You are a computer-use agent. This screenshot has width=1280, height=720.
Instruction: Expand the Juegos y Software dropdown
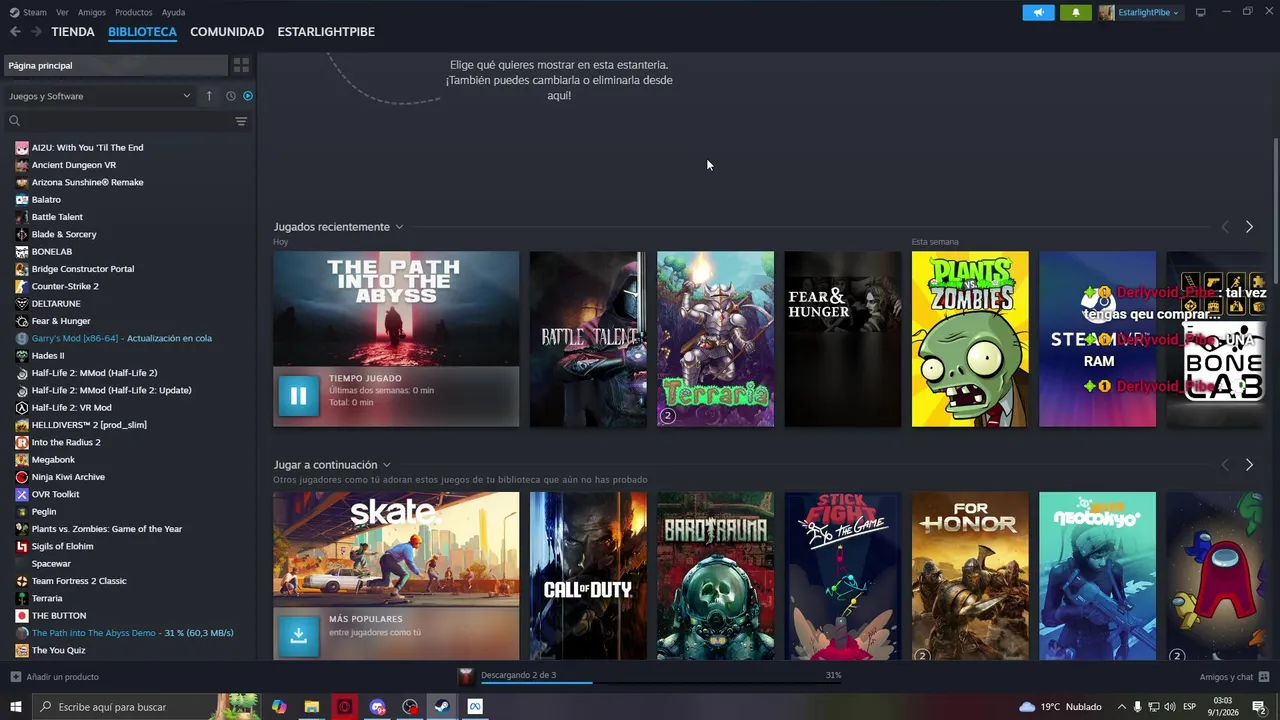99,96
